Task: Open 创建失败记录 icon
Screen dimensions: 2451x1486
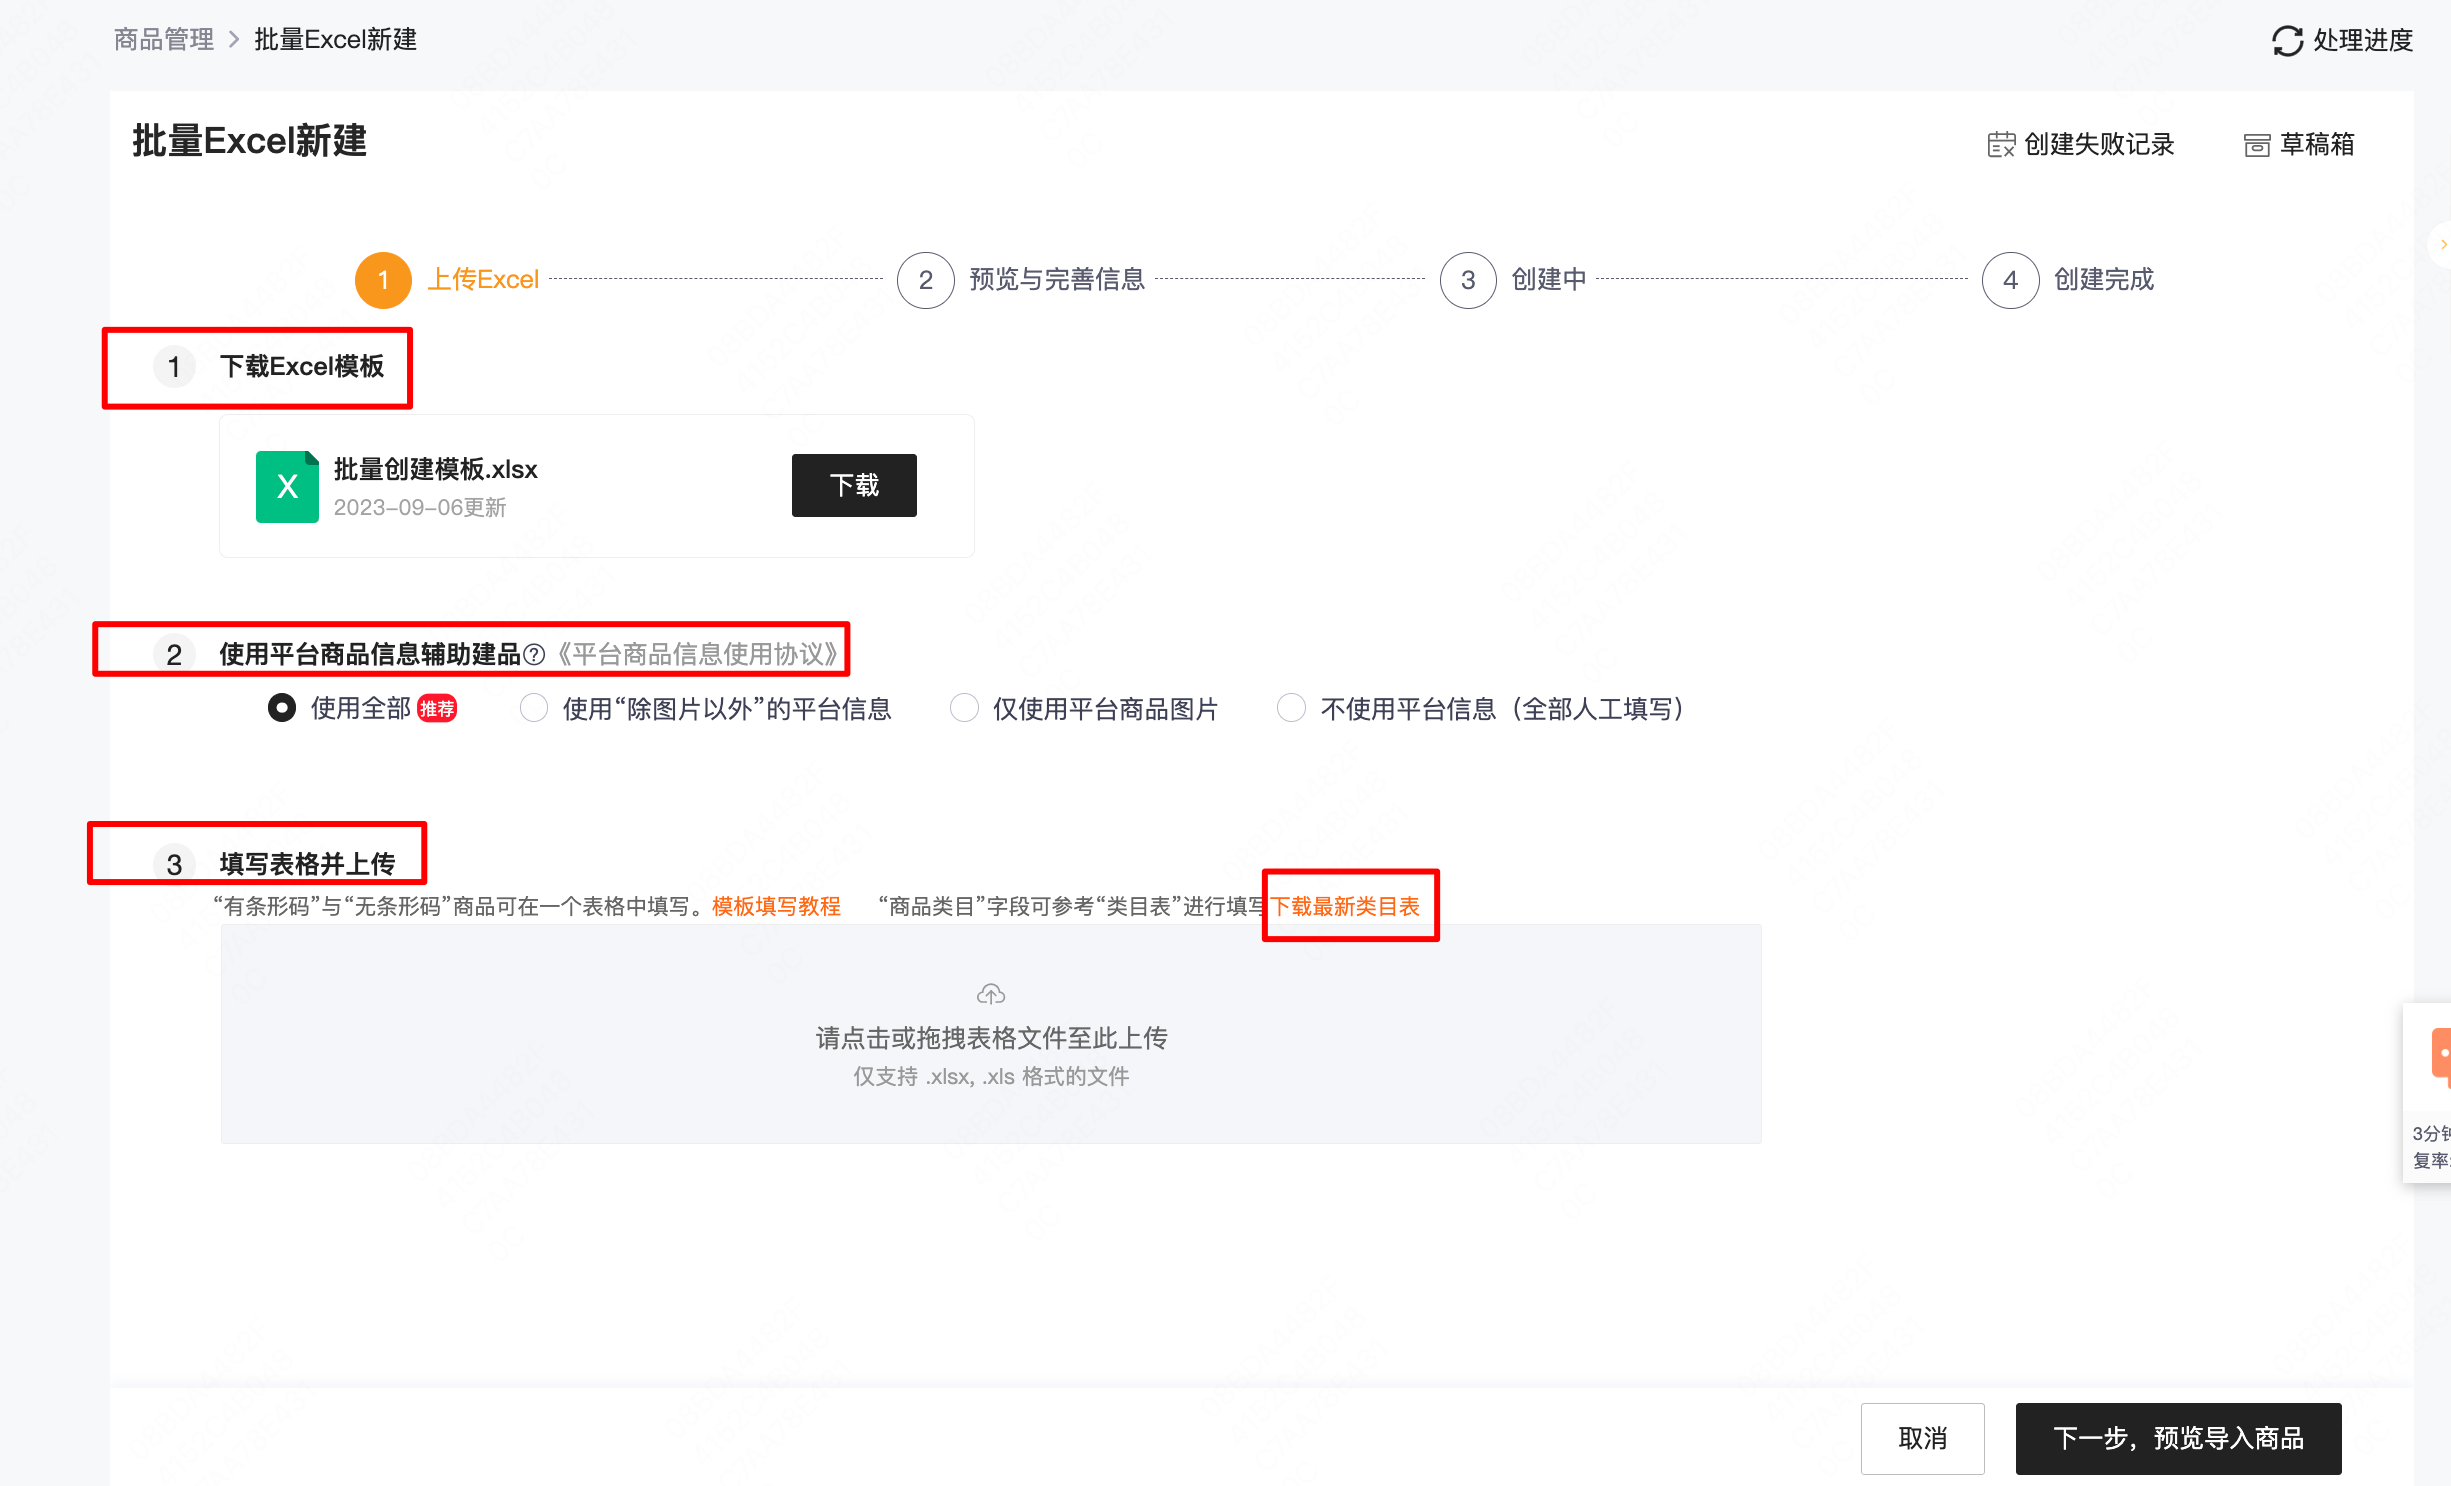Action: pyautogui.click(x=2001, y=145)
